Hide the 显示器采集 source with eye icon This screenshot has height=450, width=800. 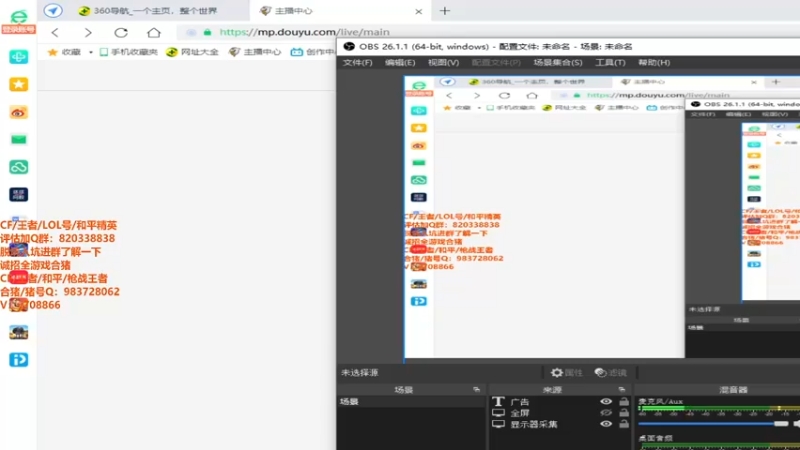606,424
